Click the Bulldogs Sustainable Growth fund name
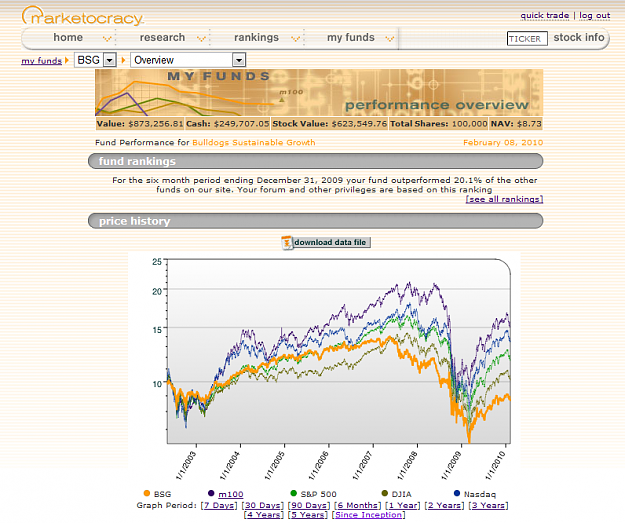The width and height of the screenshot is (625, 523). pos(254,142)
